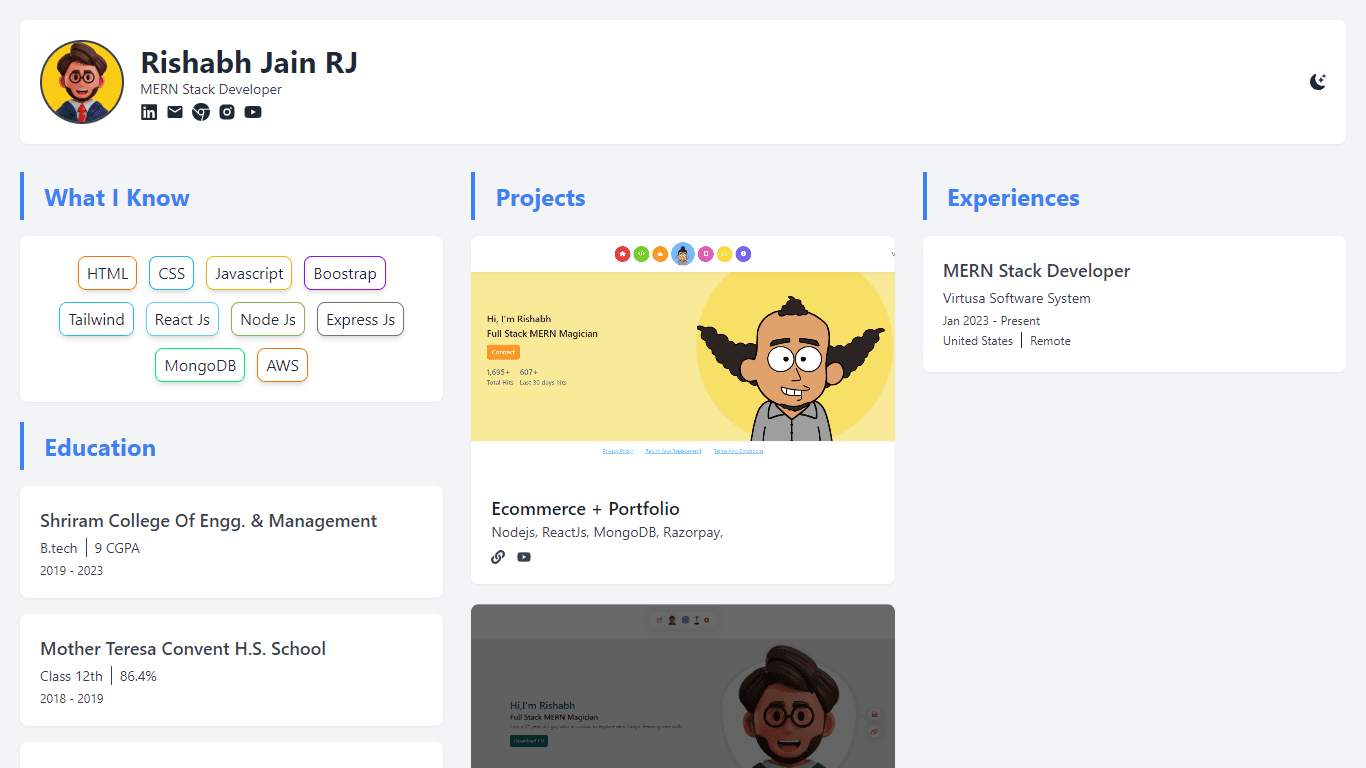Open the link icon under Ecommerce + Portfolio
The image size is (1366, 768).
coord(497,557)
